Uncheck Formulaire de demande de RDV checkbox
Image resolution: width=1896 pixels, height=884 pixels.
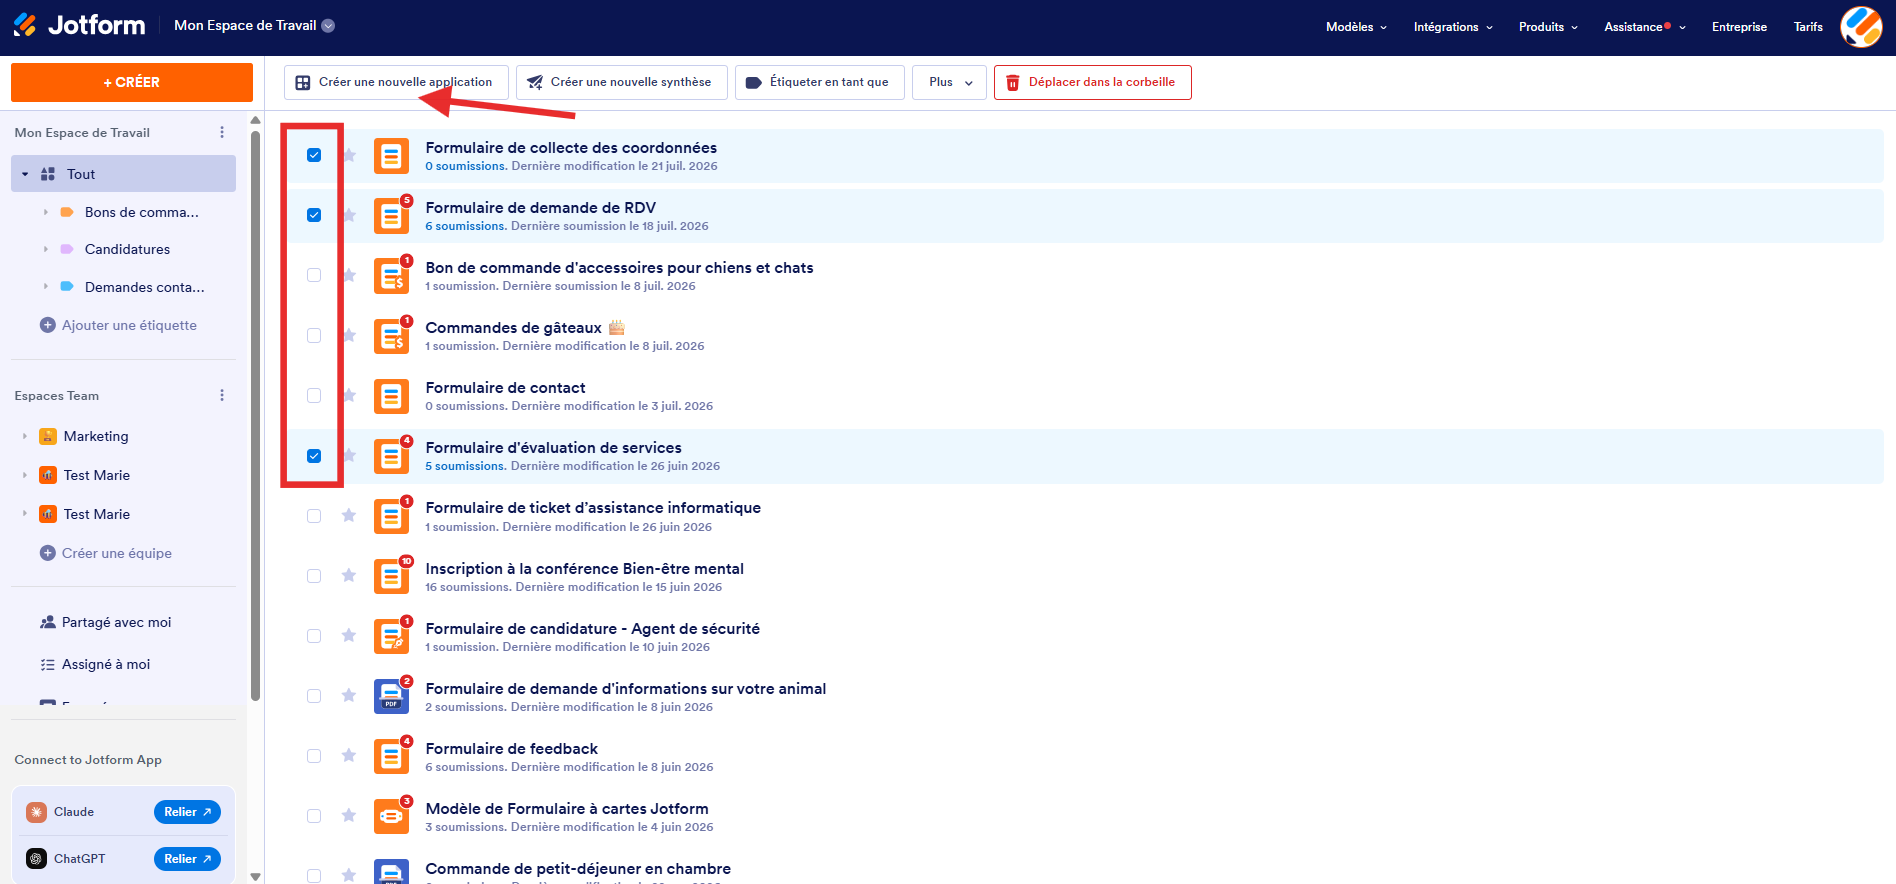coord(314,215)
